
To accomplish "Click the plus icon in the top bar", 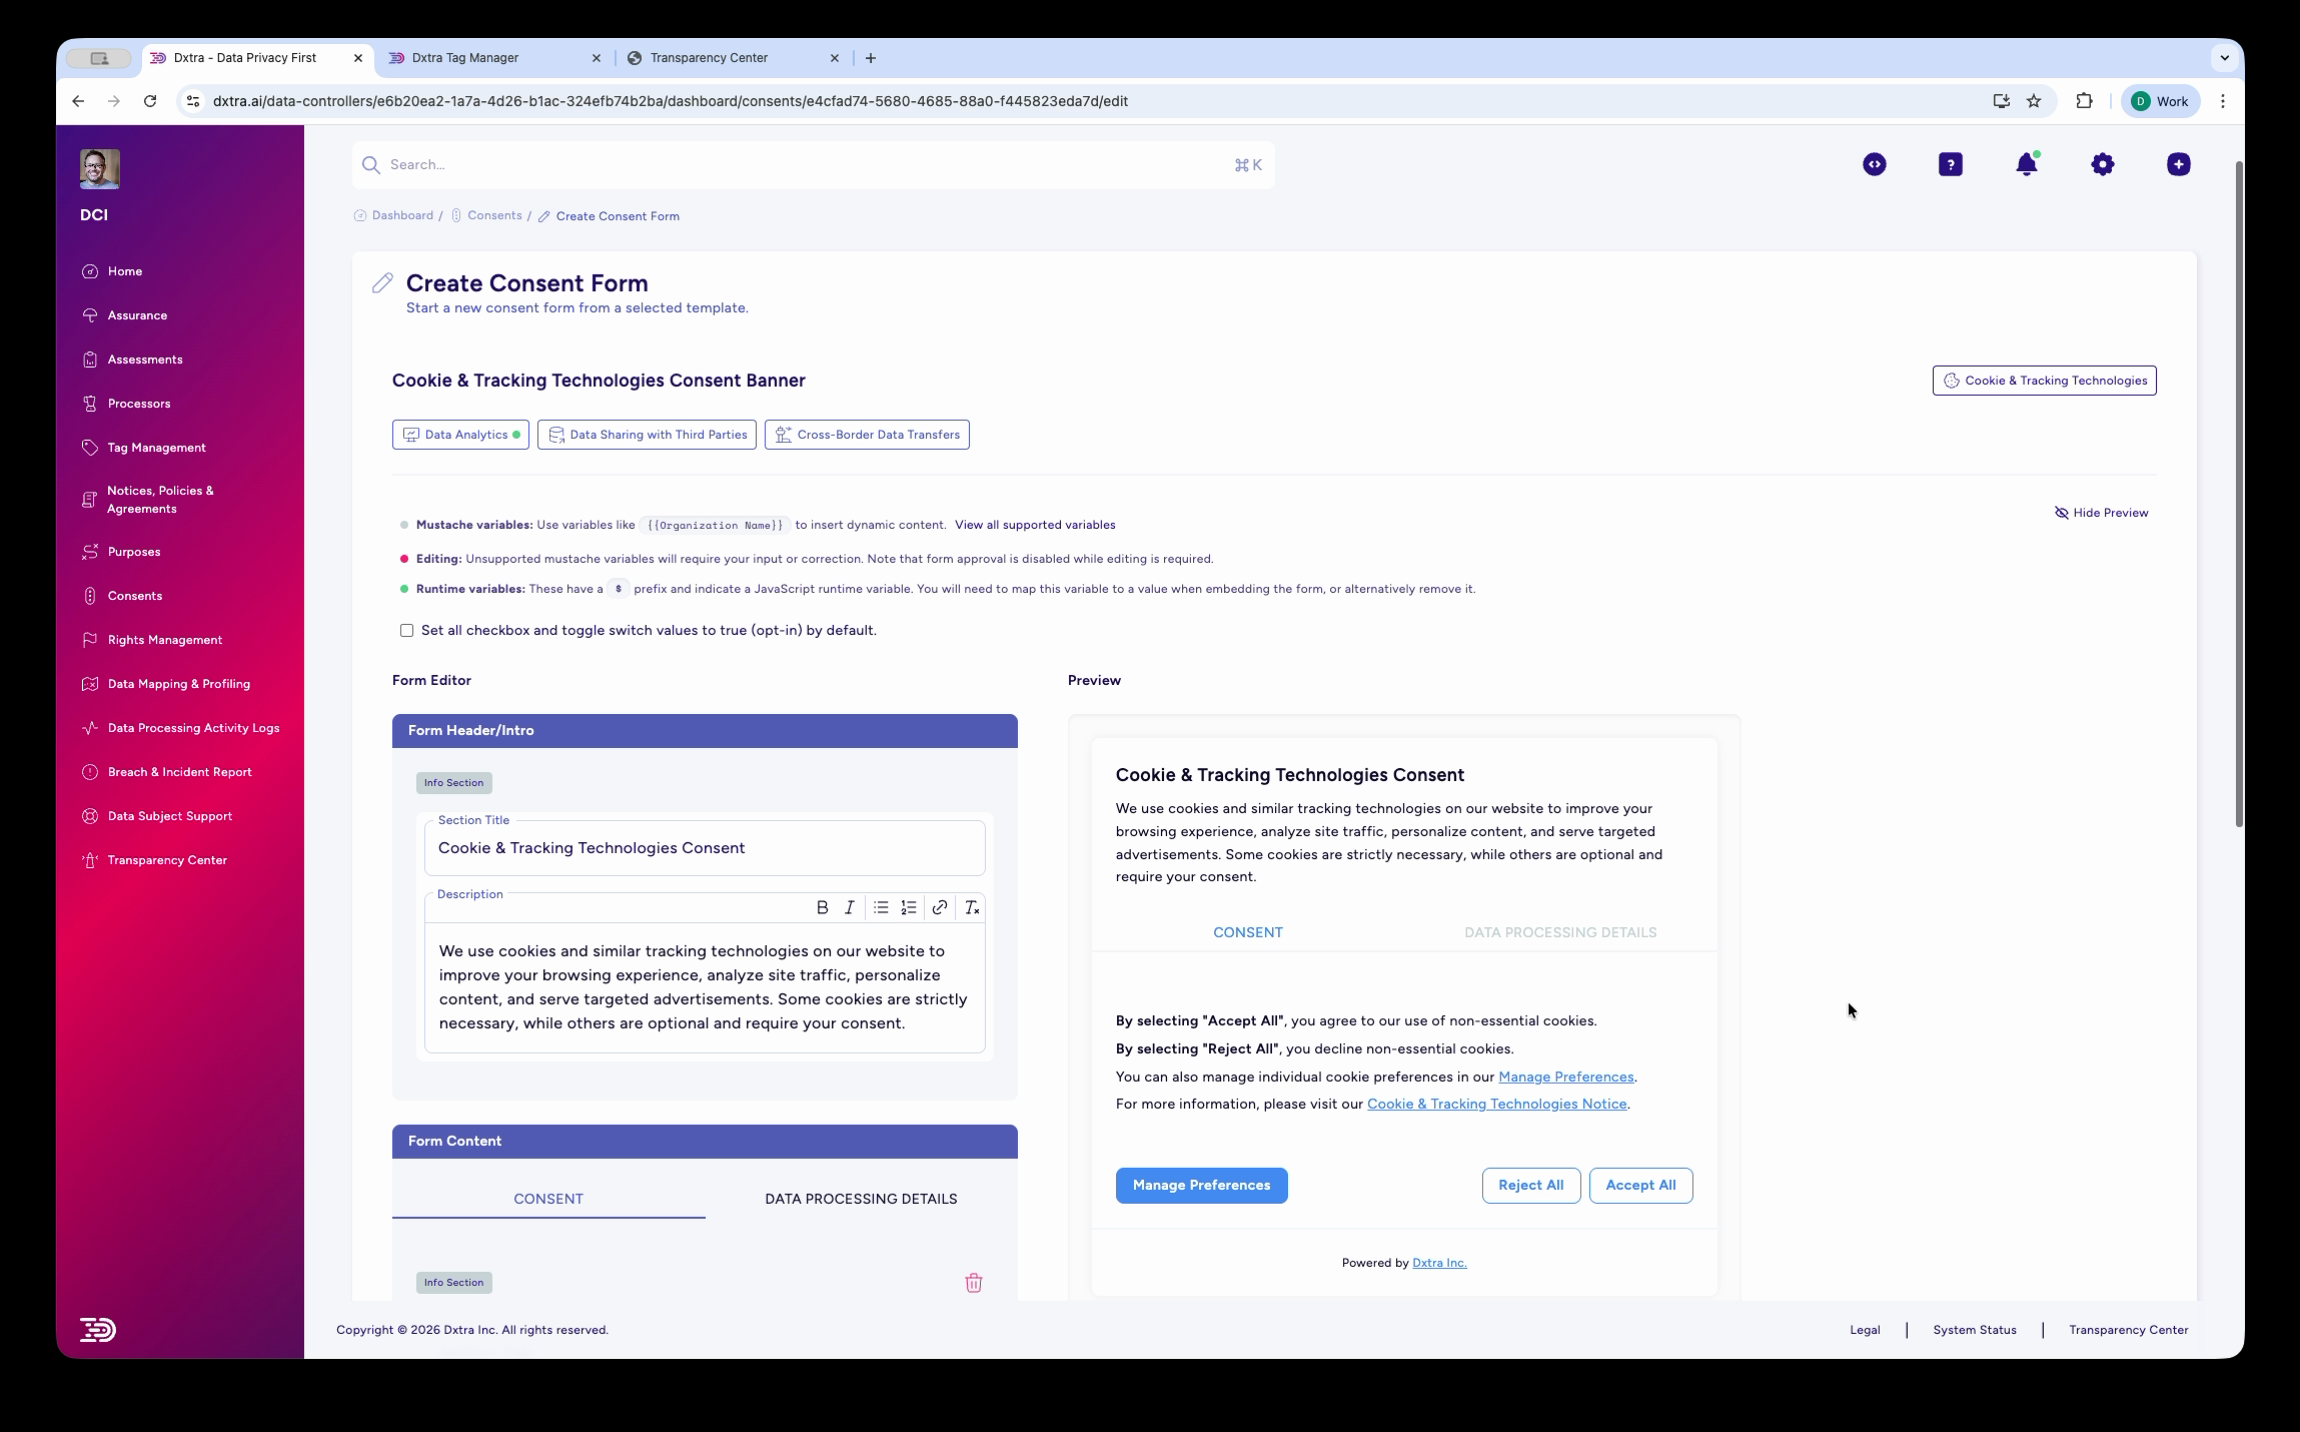I will 2177,164.
